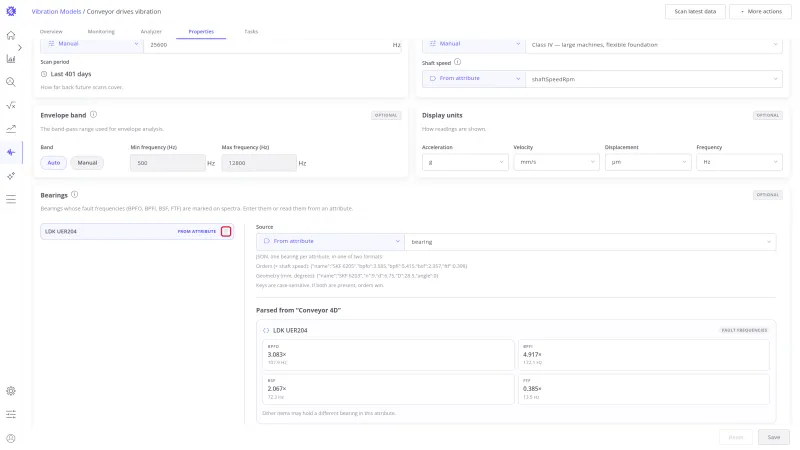Click the BPFO 3.083× value card
The width and height of the screenshot is (800, 450).
[388, 355]
